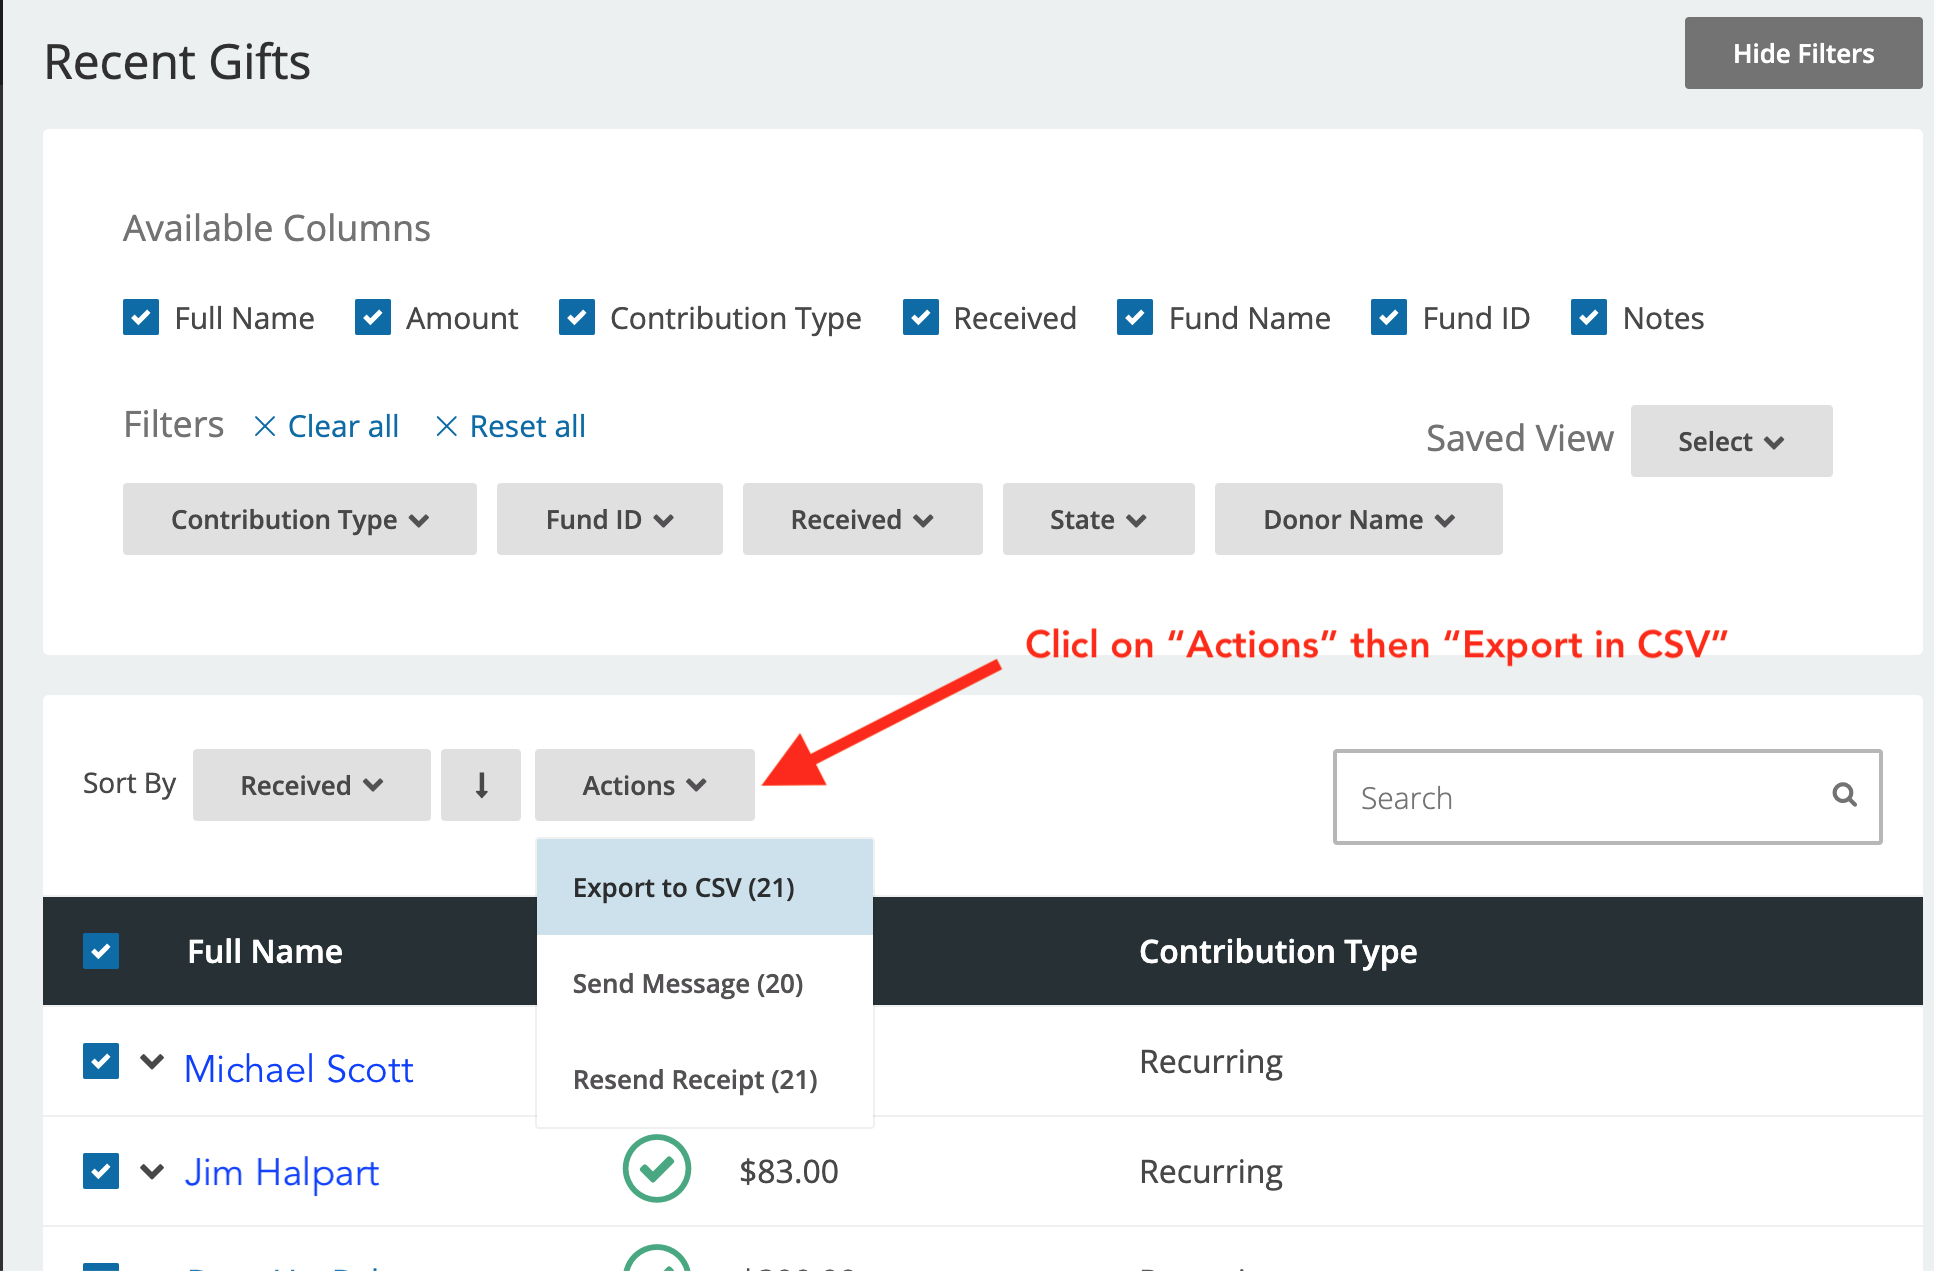Screen dimensions: 1934x1271
Task: Open the Contribution Type filter dropdown
Action: click(x=299, y=520)
